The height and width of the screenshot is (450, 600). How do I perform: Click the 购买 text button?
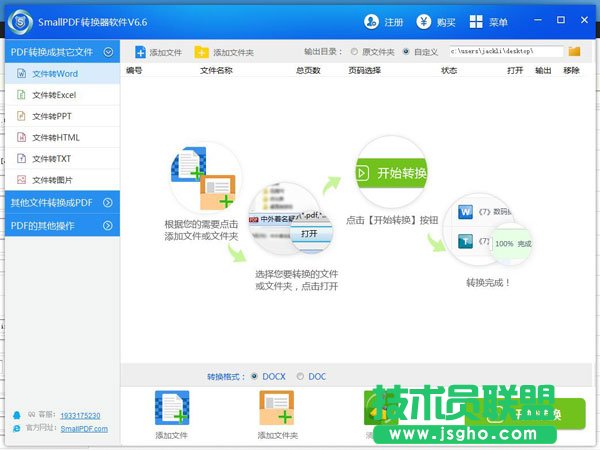(446, 22)
